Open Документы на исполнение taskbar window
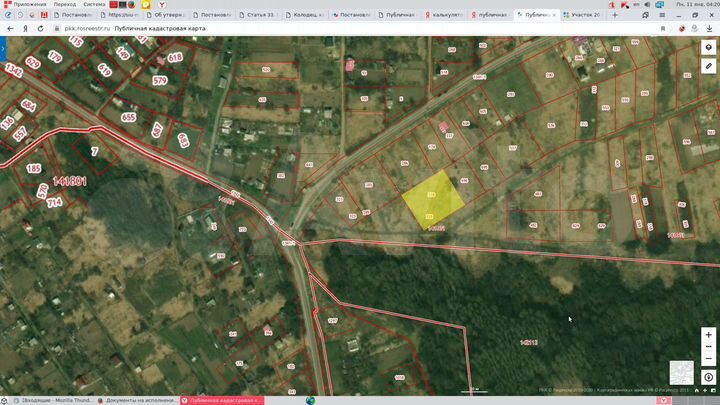The height and width of the screenshot is (405, 720). click(x=137, y=400)
